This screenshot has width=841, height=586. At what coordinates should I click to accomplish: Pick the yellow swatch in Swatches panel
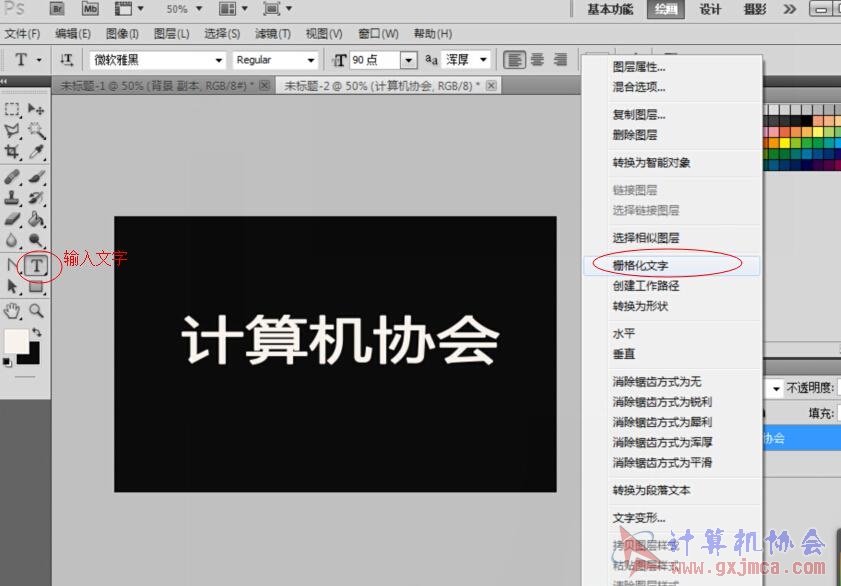click(785, 143)
